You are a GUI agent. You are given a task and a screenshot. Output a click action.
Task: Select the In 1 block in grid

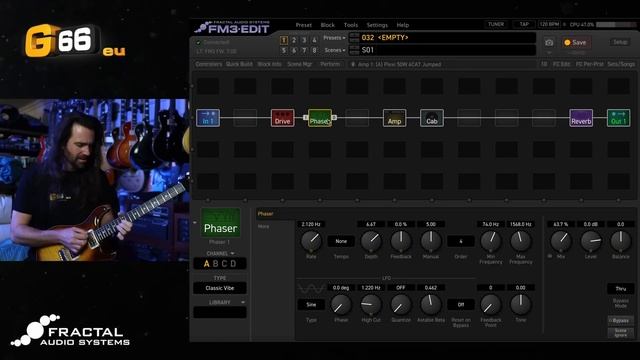[x=208, y=118]
